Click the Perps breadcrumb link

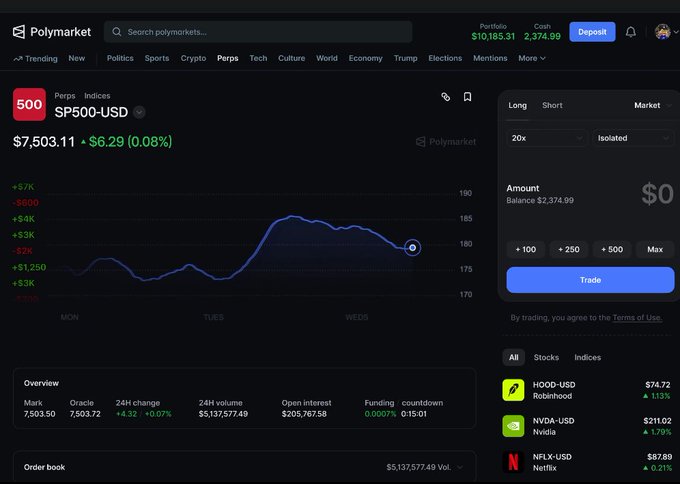point(65,96)
